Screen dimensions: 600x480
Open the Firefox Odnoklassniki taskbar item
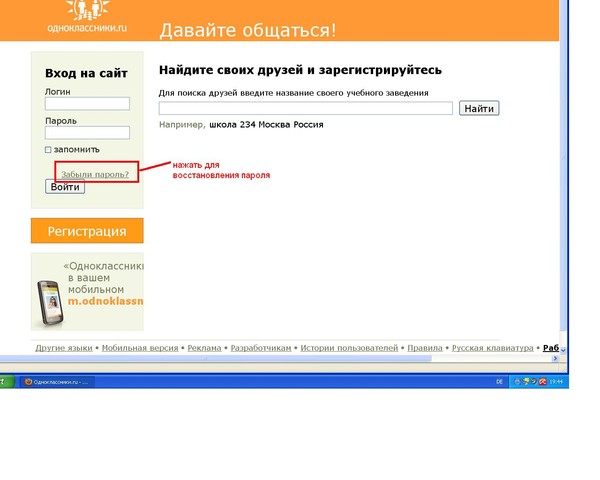pos(57,382)
